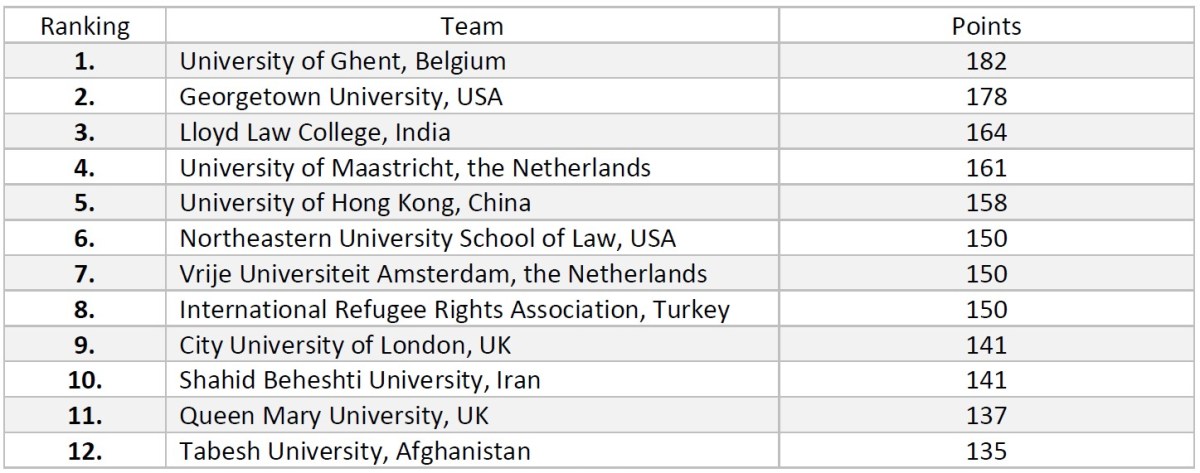The image size is (1200, 473).
Task: Click Lloyd Law College, India
Action: (315, 132)
